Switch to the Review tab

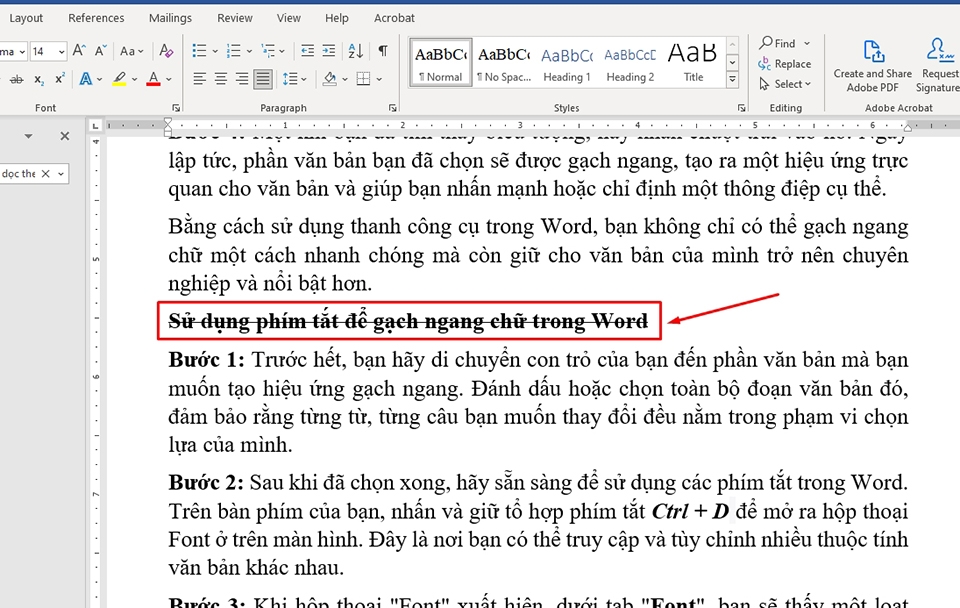(234, 18)
